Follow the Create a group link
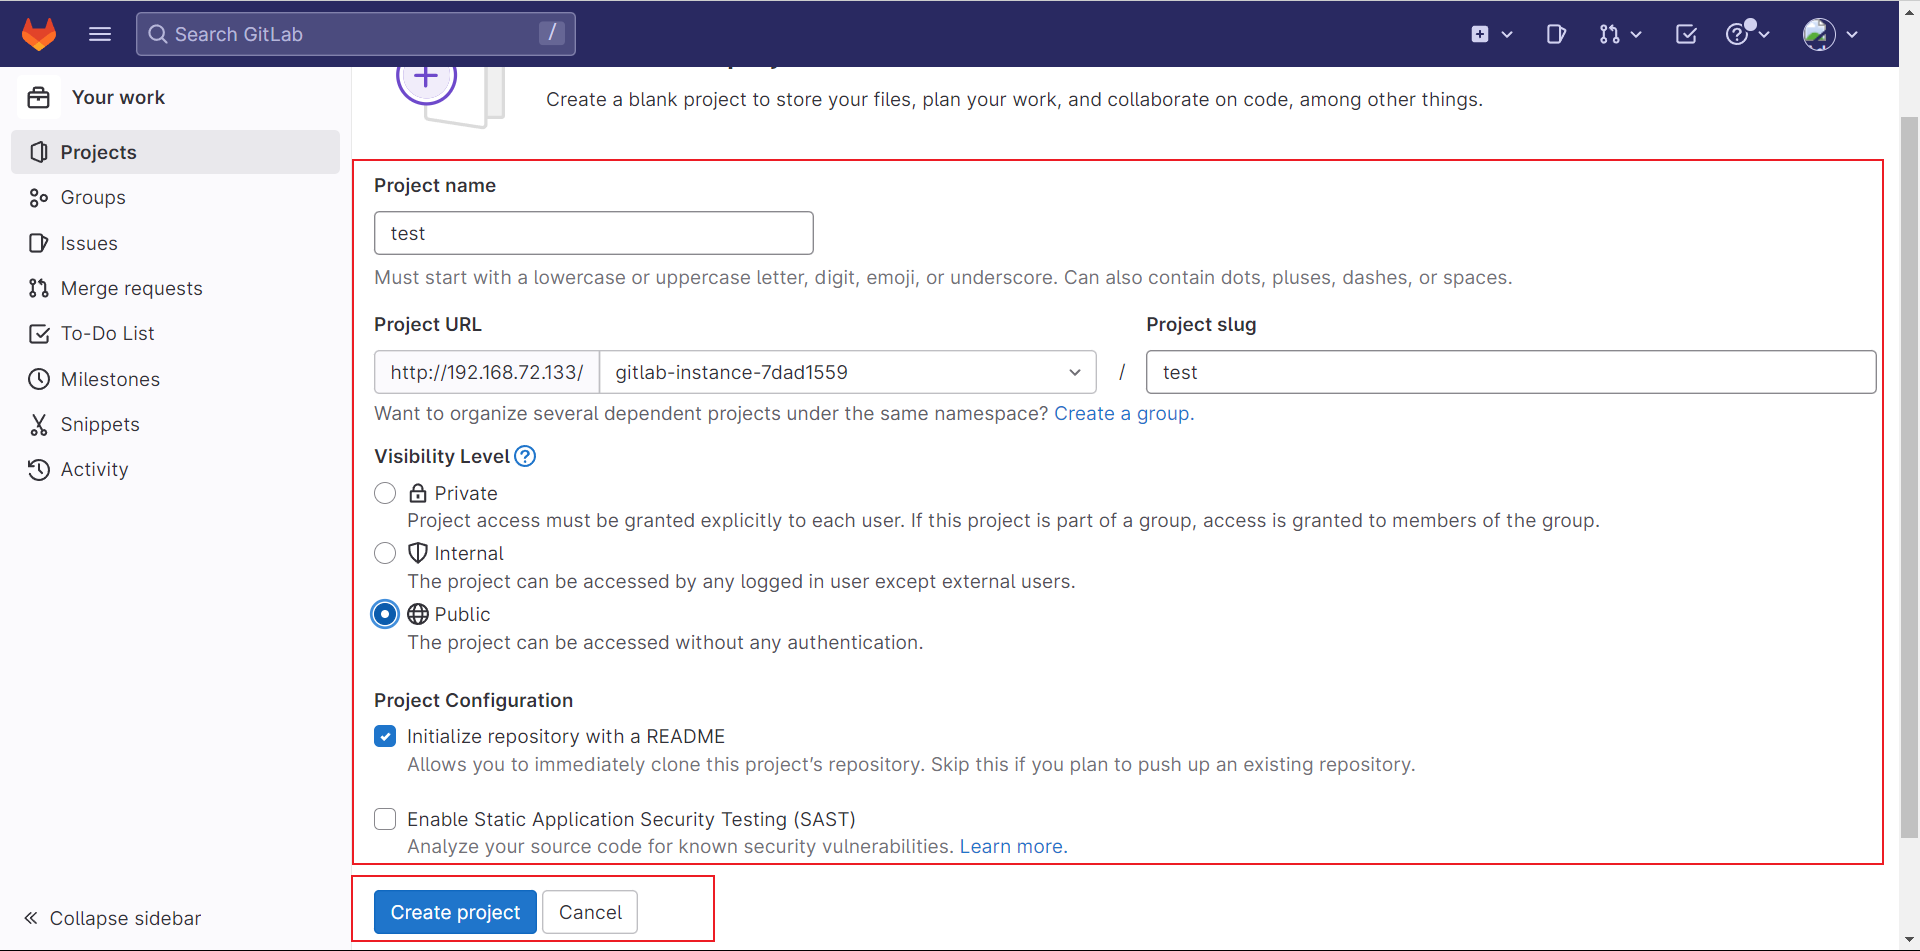The image size is (1920, 951). tap(1124, 413)
